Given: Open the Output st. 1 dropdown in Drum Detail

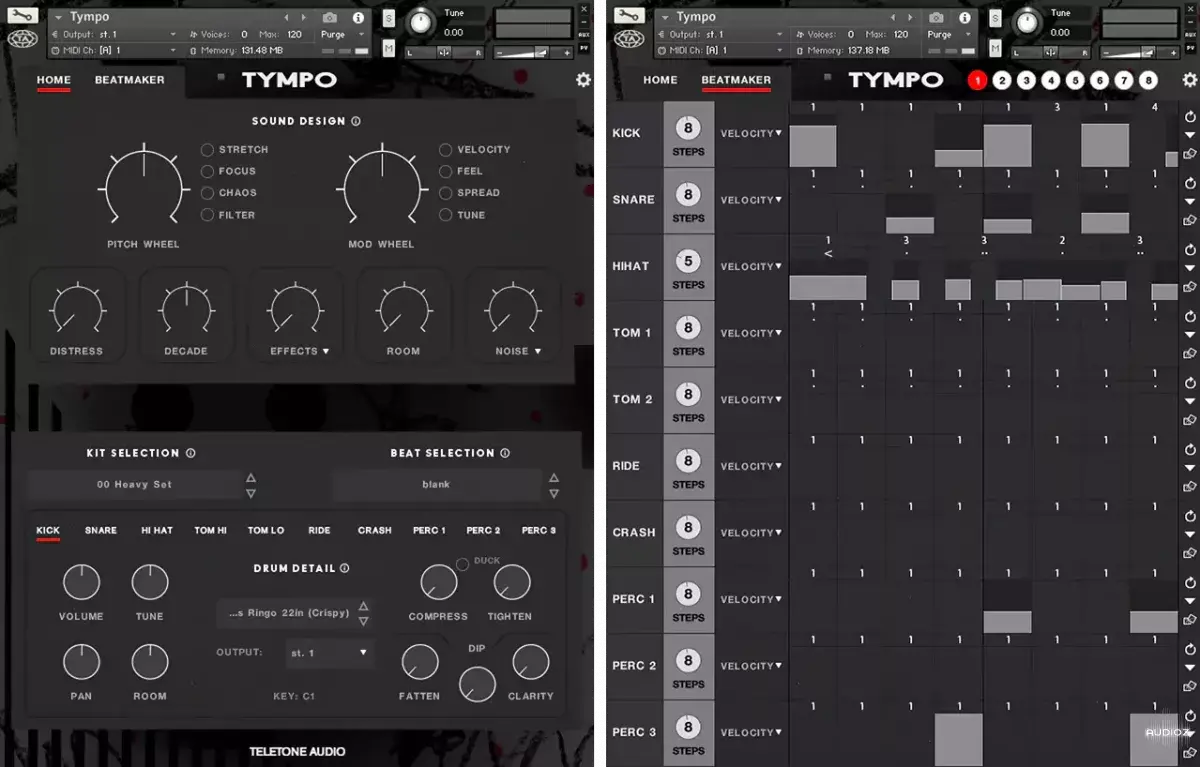Looking at the screenshot, I should pyautogui.click(x=329, y=652).
